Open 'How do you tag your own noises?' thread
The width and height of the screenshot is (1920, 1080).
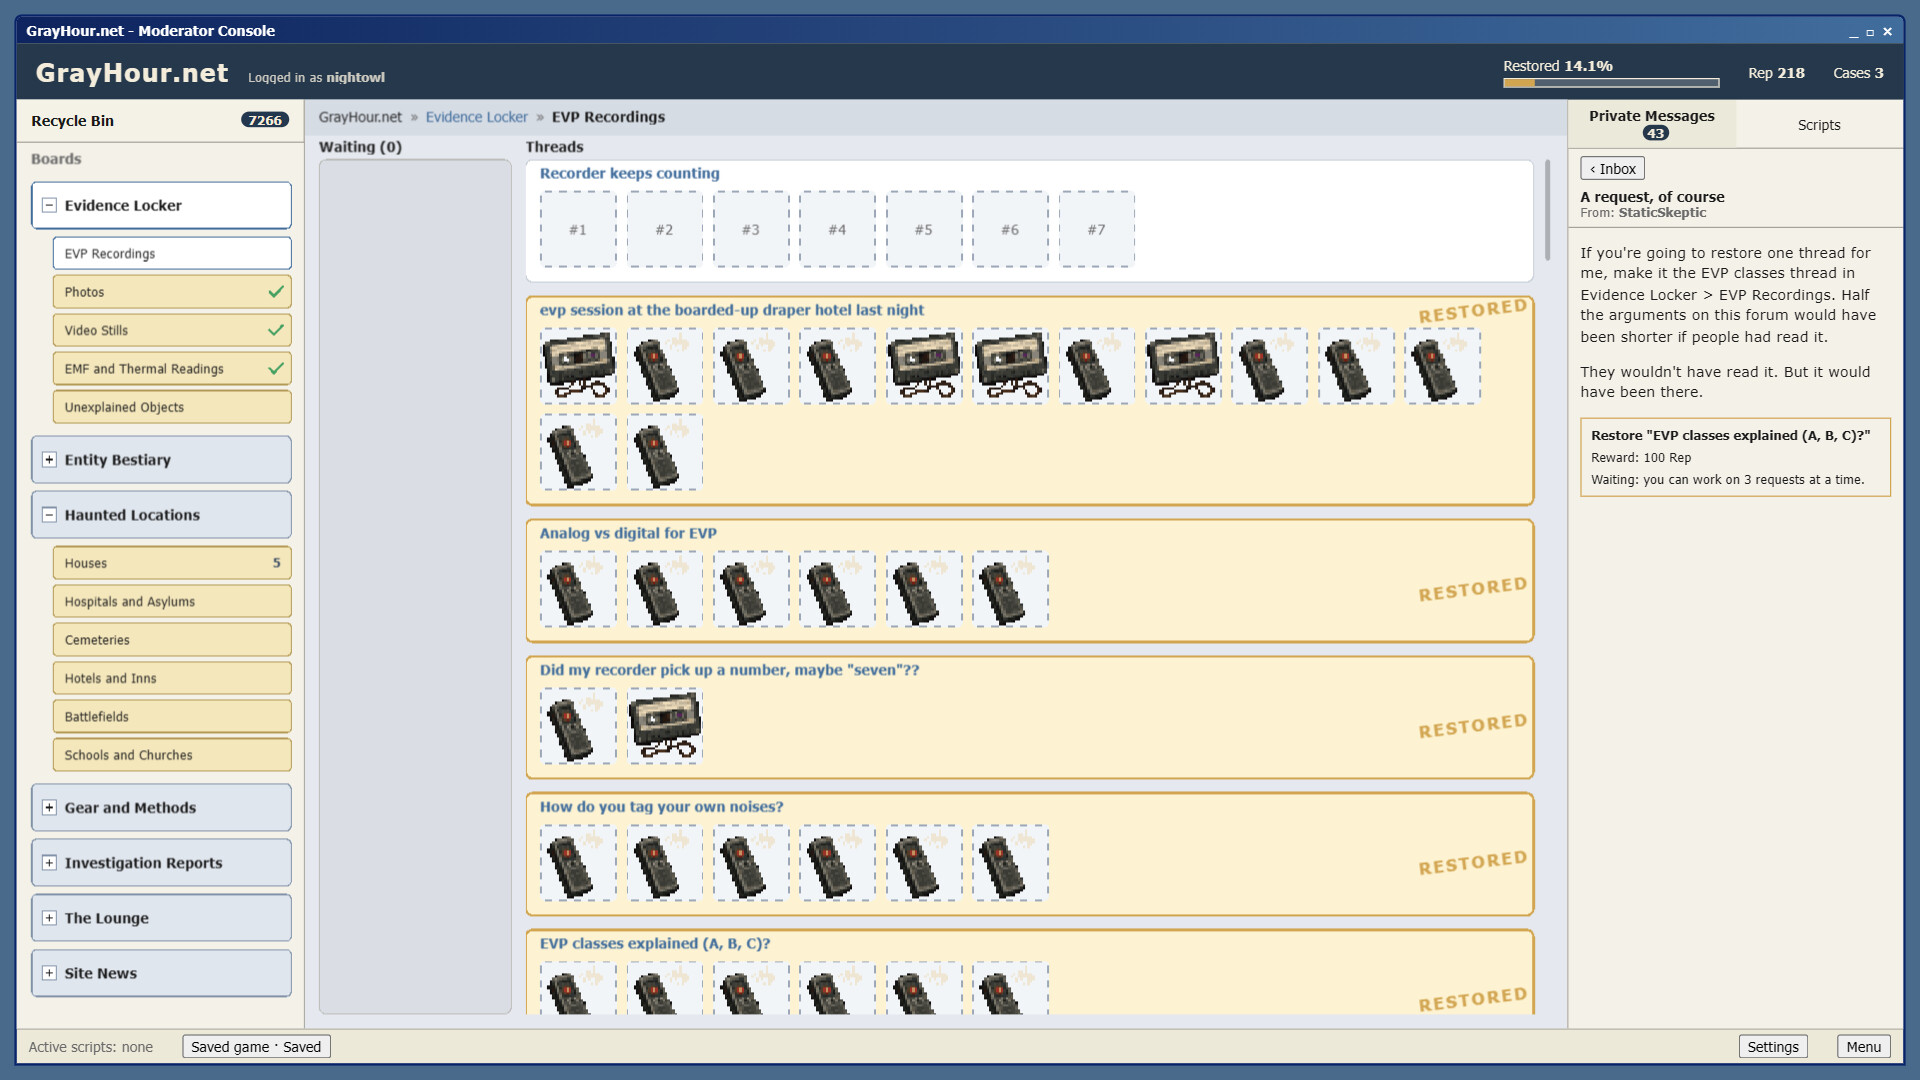click(661, 807)
